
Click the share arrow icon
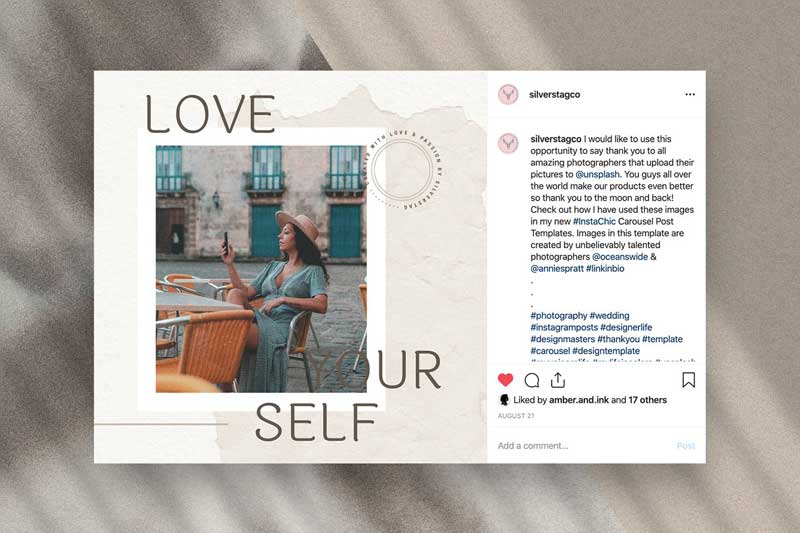[x=558, y=380]
